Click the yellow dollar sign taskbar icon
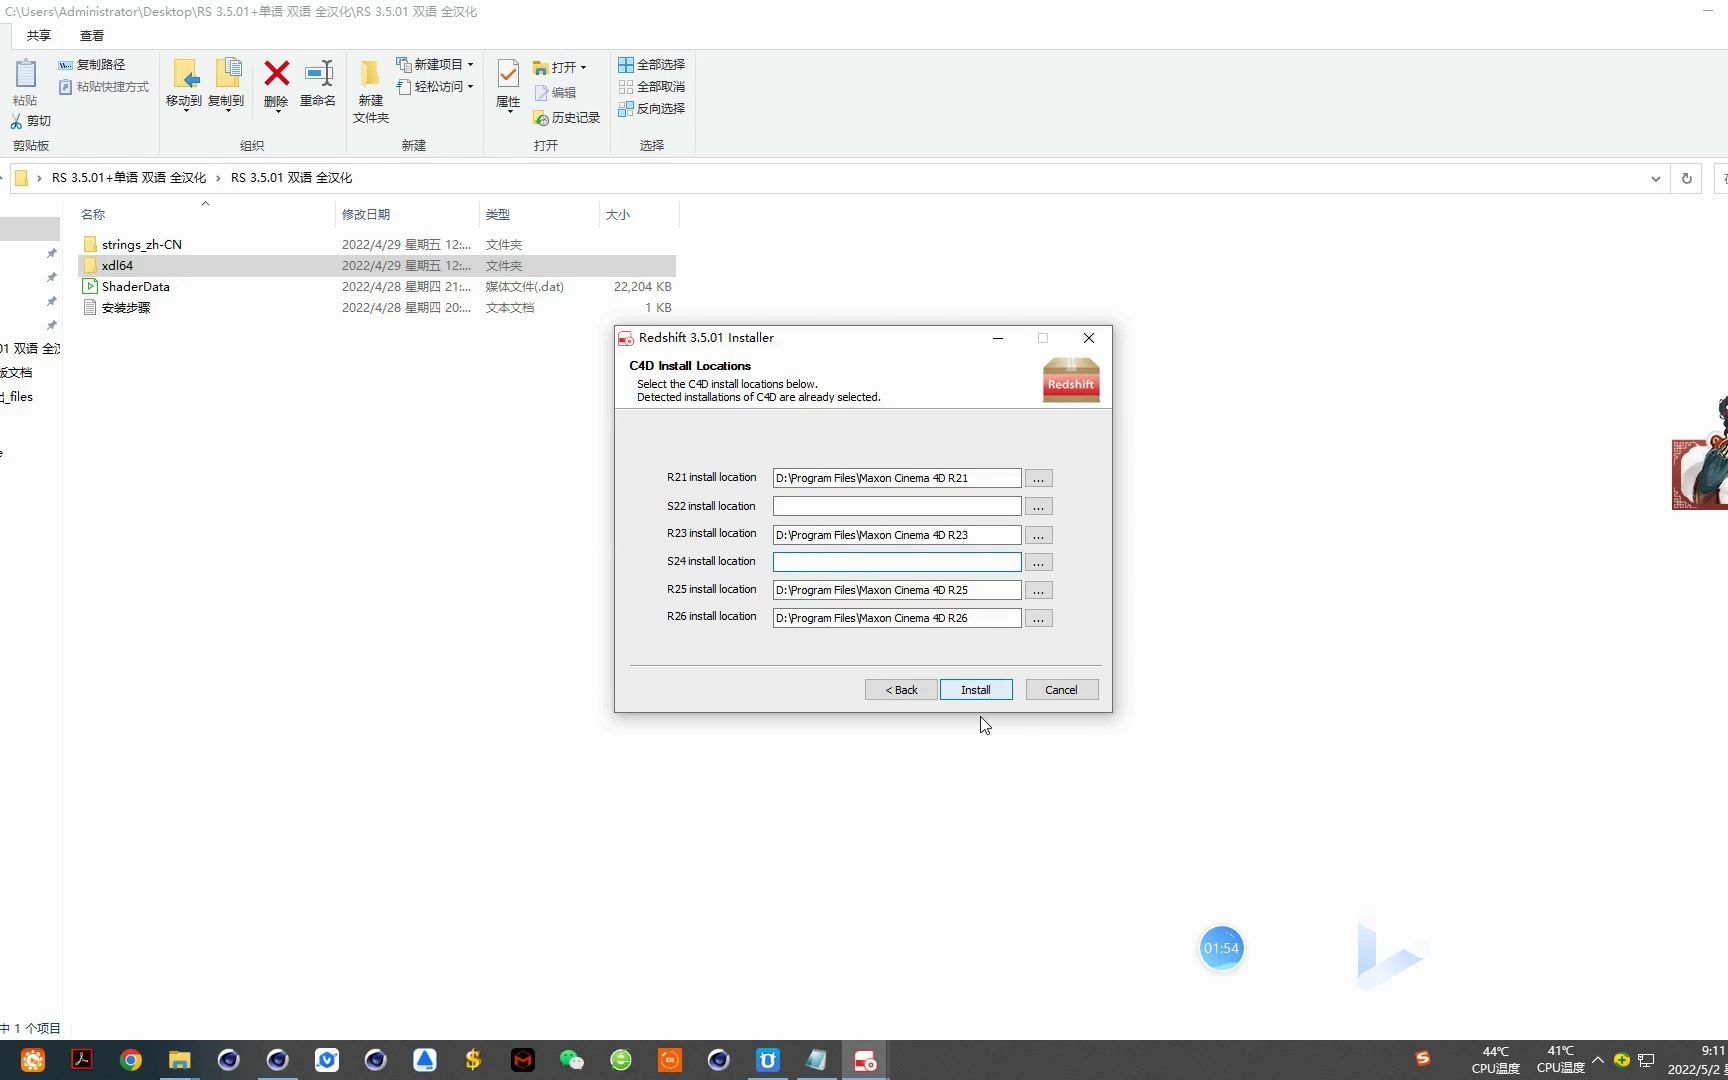The image size is (1728, 1080). point(474,1060)
